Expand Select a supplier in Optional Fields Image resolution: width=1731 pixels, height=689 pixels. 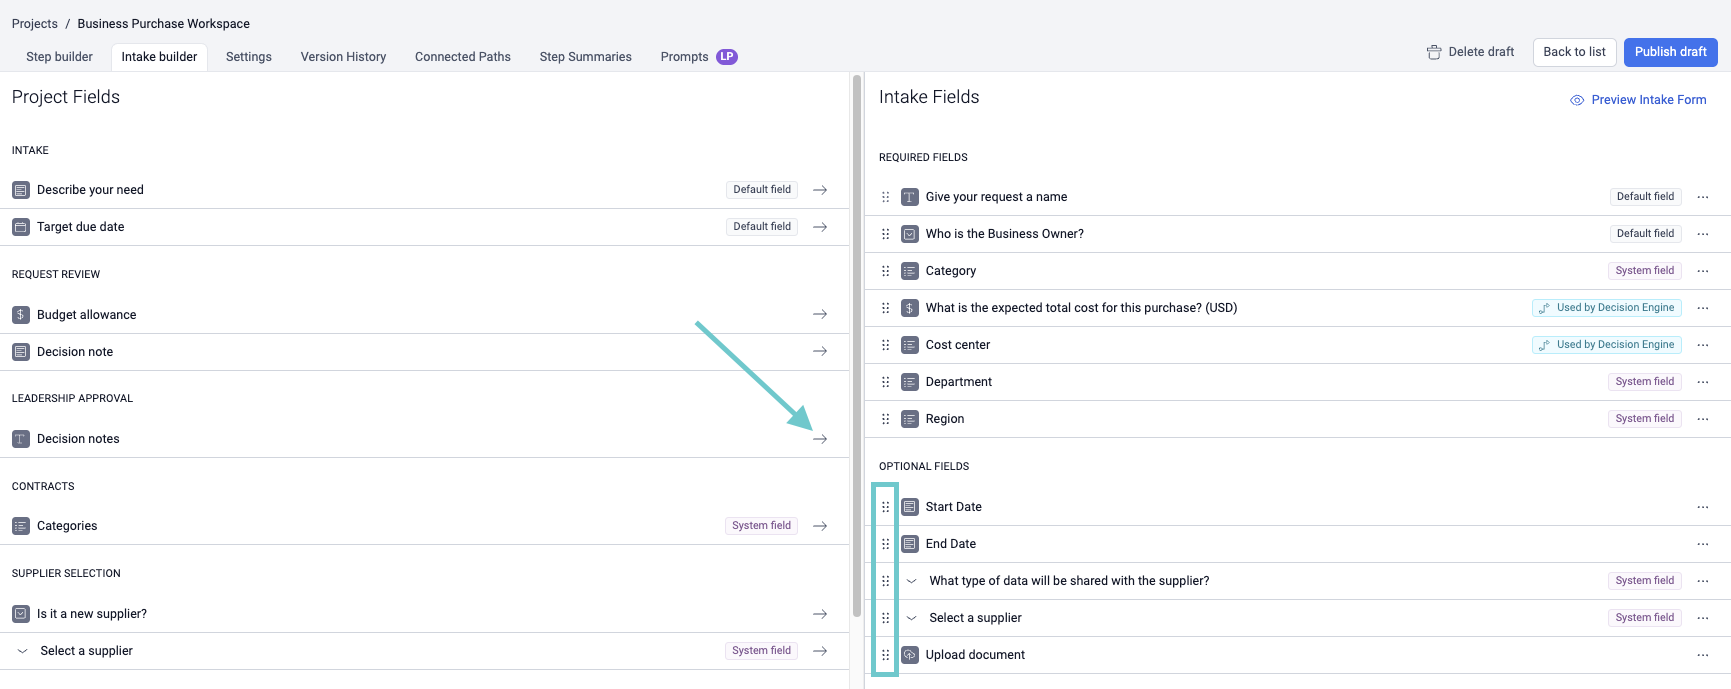911,618
